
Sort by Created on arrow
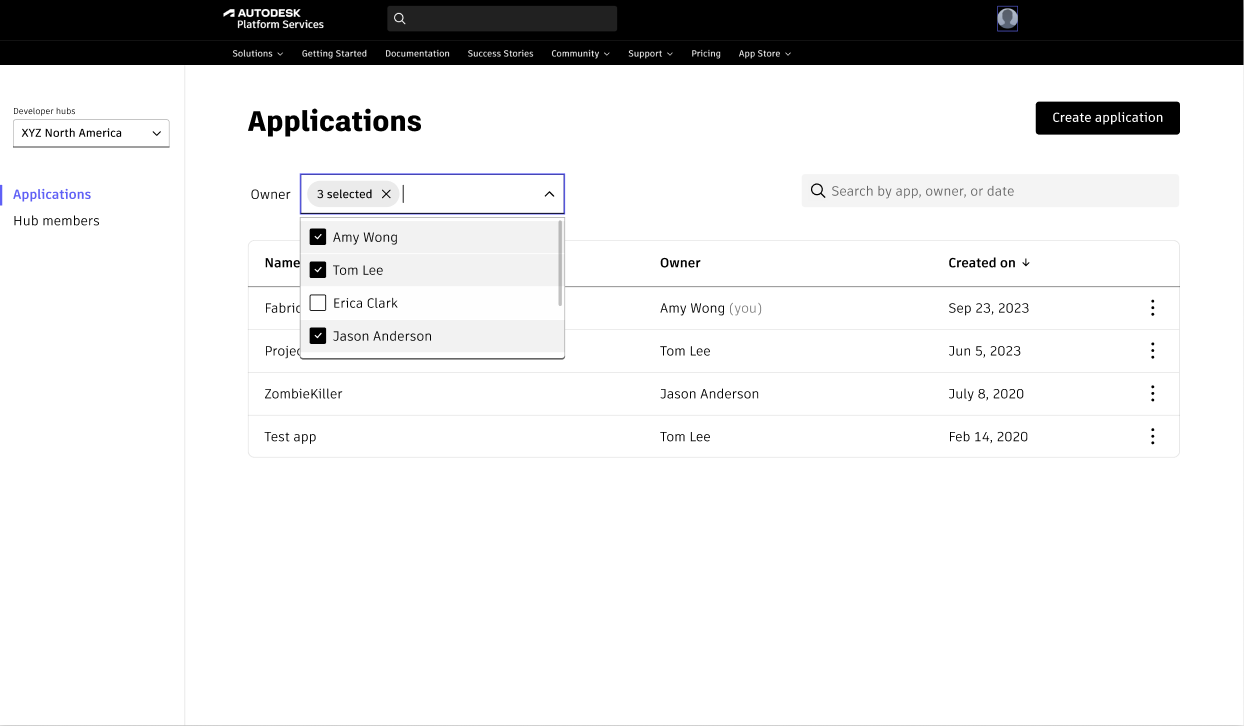1025,263
